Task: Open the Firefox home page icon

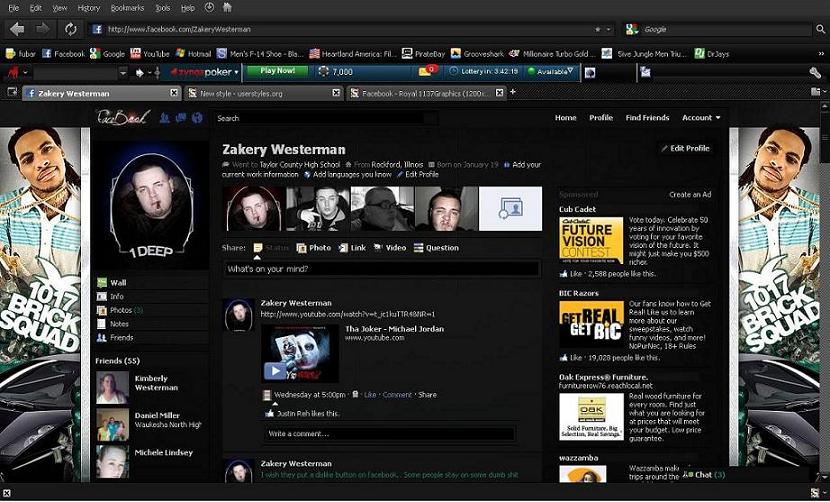Action: click(227, 7)
